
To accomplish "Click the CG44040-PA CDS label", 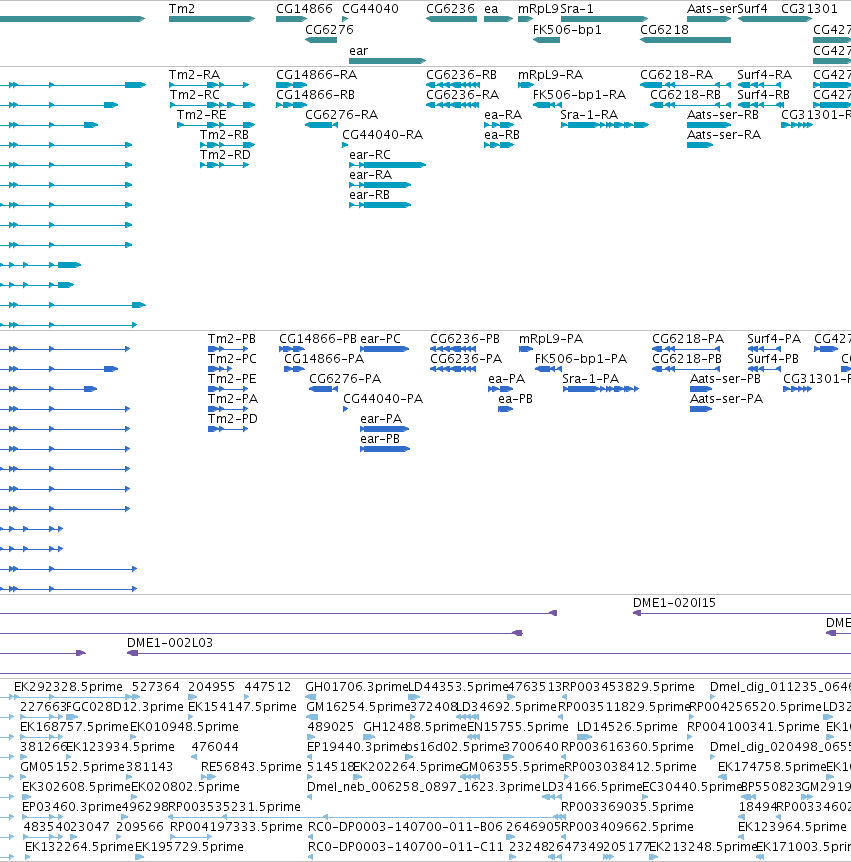I will pyautogui.click(x=383, y=399).
